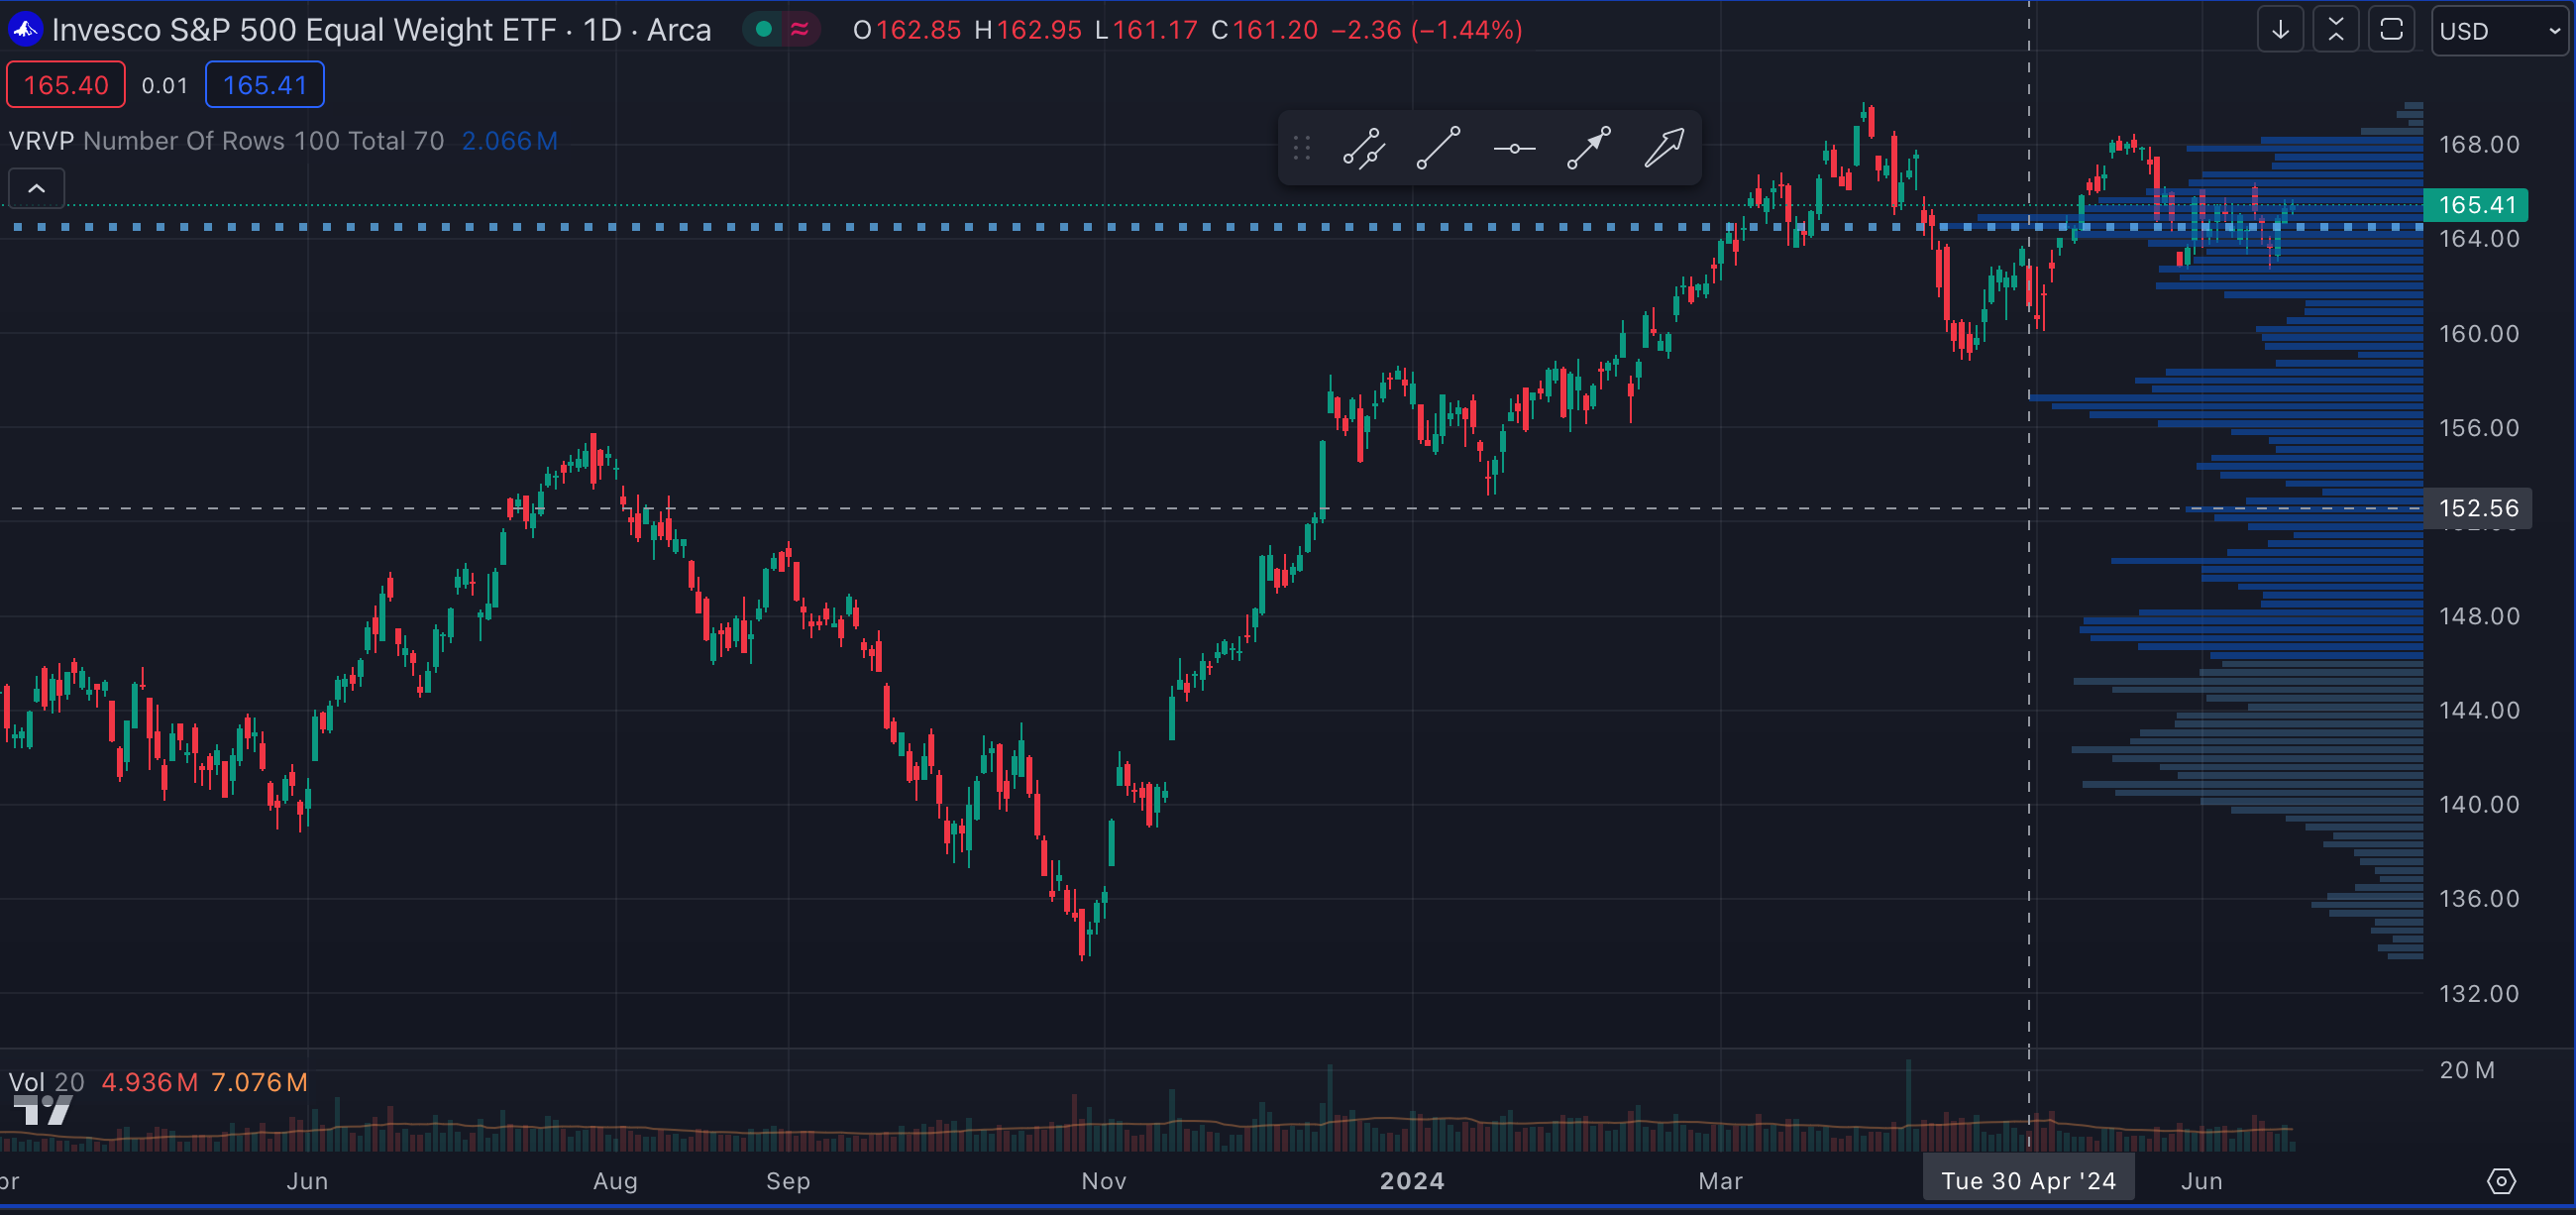Image resolution: width=2576 pixels, height=1215 pixels.
Task: Select the parallel channel drawing tool
Action: point(1364,148)
